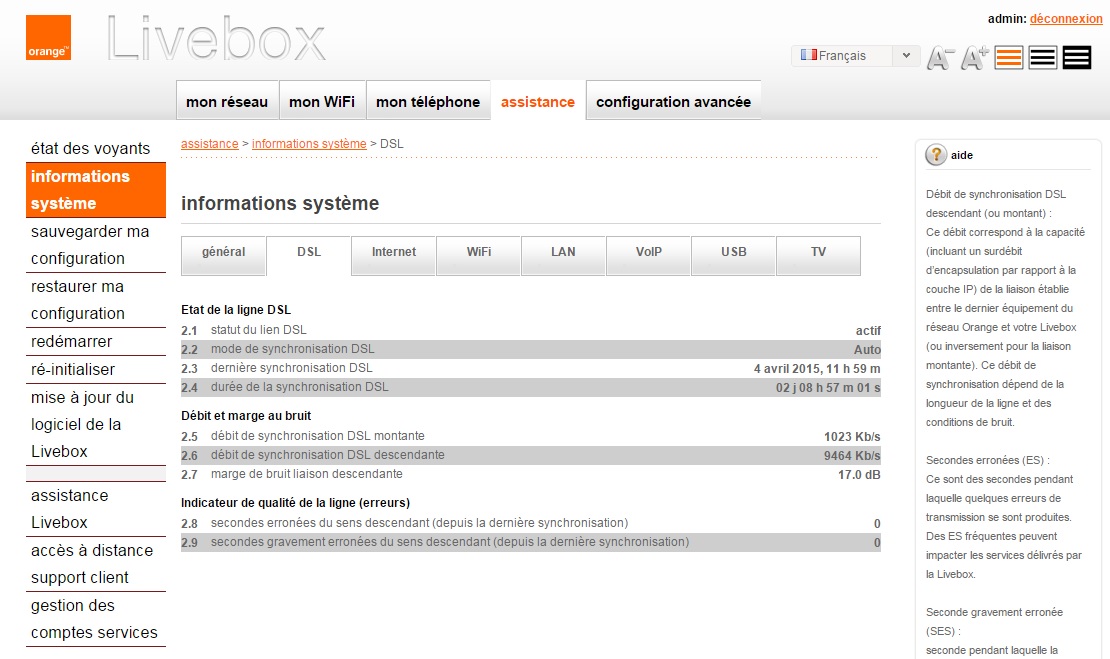1110x659 pixels.
Task: Switch to the LAN sub-tab
Action: tap(563, 255)
